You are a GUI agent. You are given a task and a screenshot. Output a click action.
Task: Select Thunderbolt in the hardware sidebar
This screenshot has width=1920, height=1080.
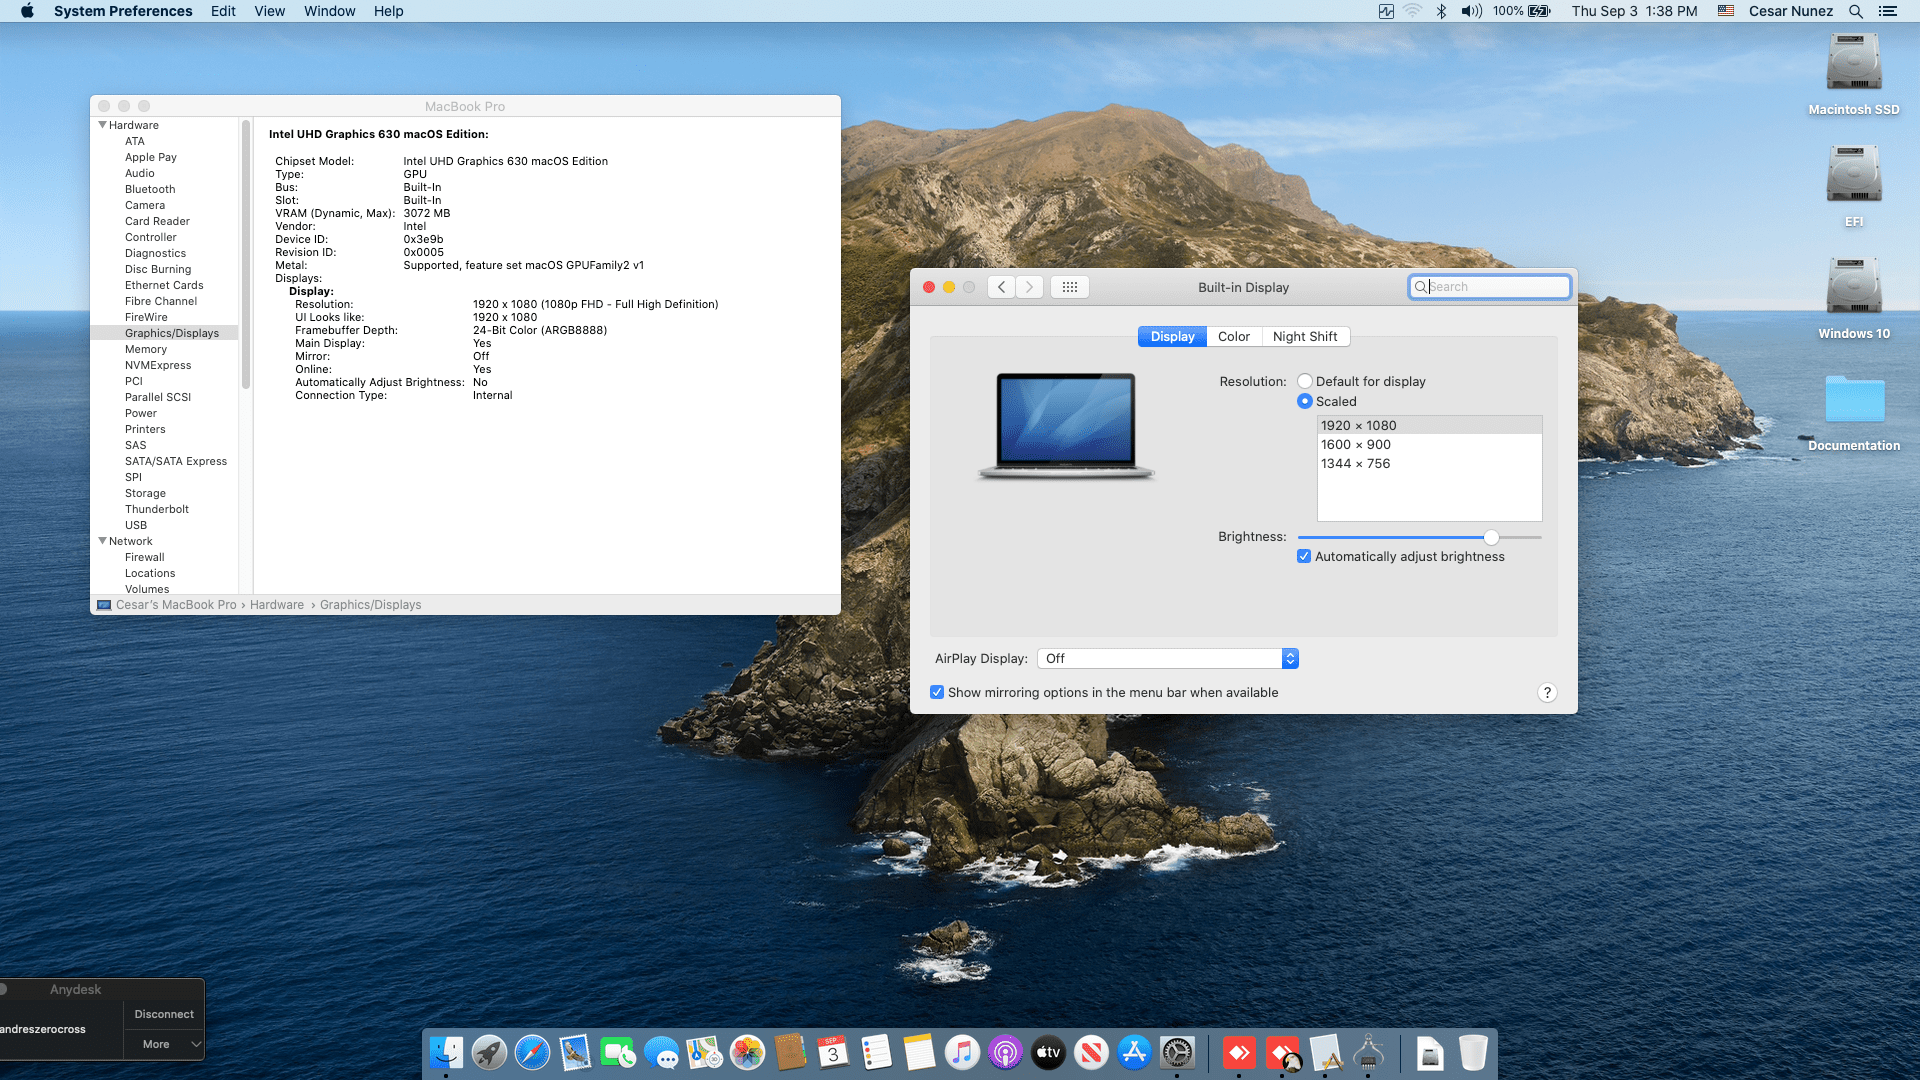pyautogui.click(x=157, y=509)
